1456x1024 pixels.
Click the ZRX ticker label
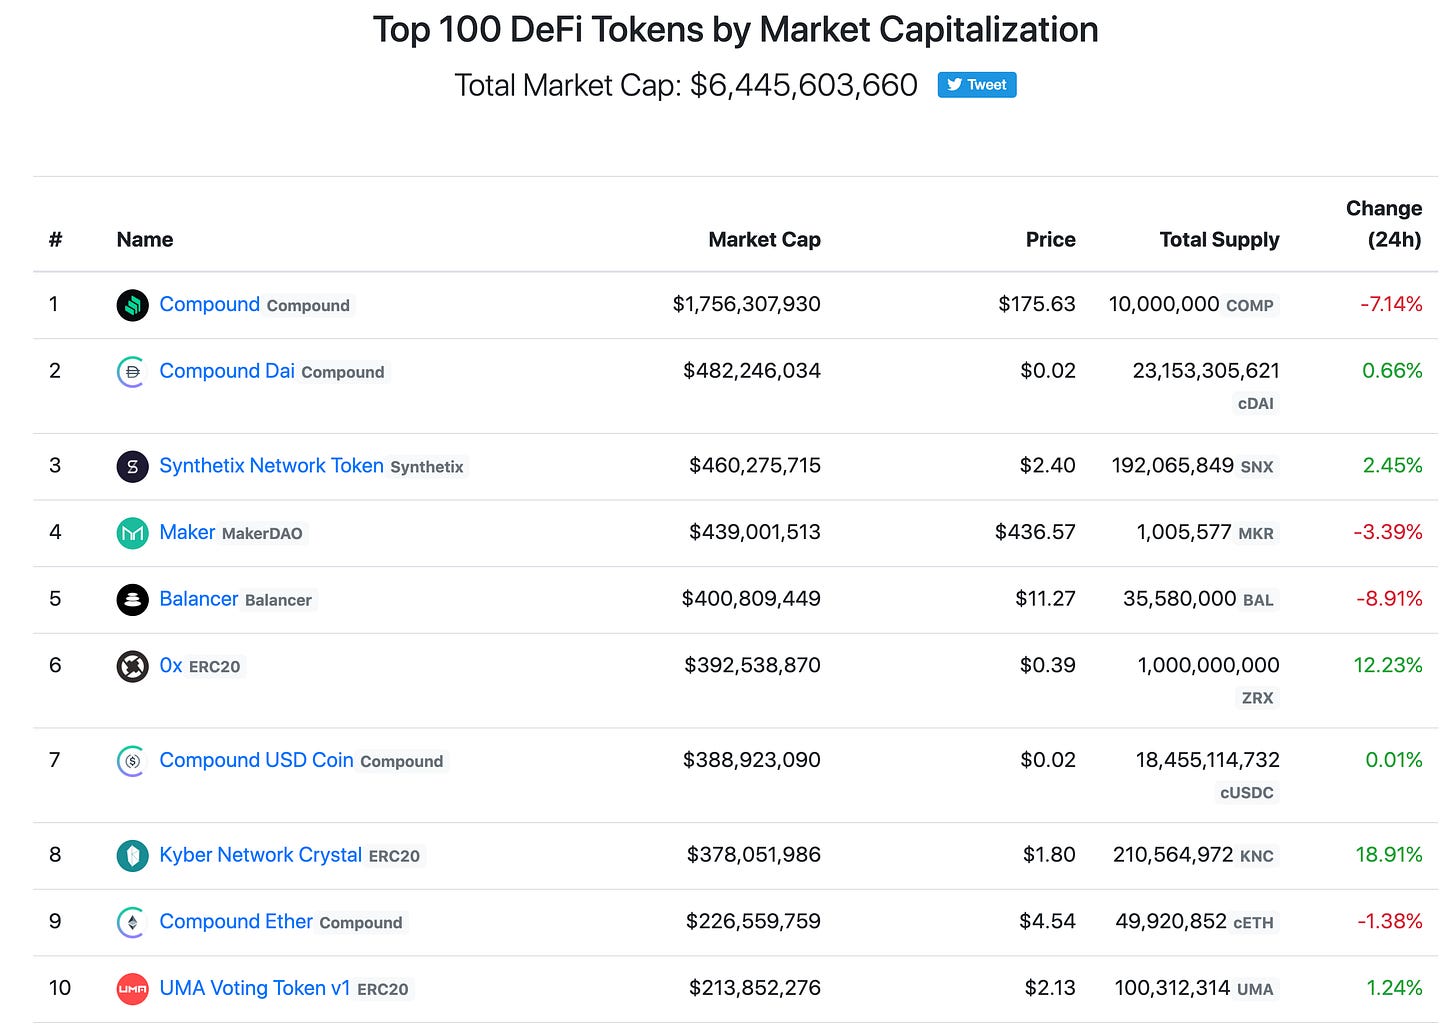pos(1258,698)
